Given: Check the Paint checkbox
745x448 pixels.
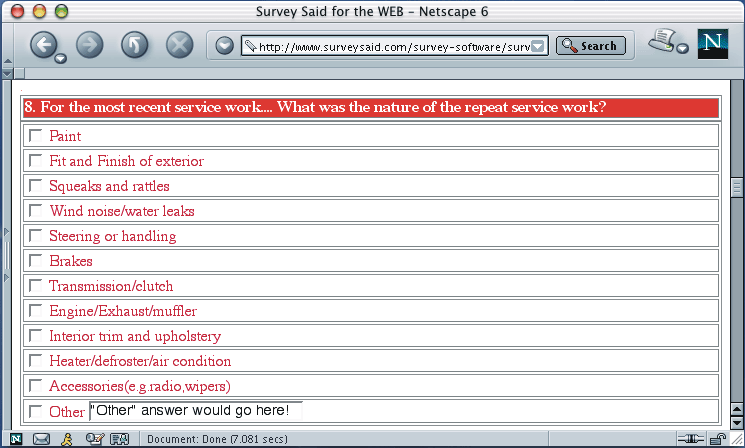Looking at the screenshot, I should pyautogui.click(x=36, y=135).
